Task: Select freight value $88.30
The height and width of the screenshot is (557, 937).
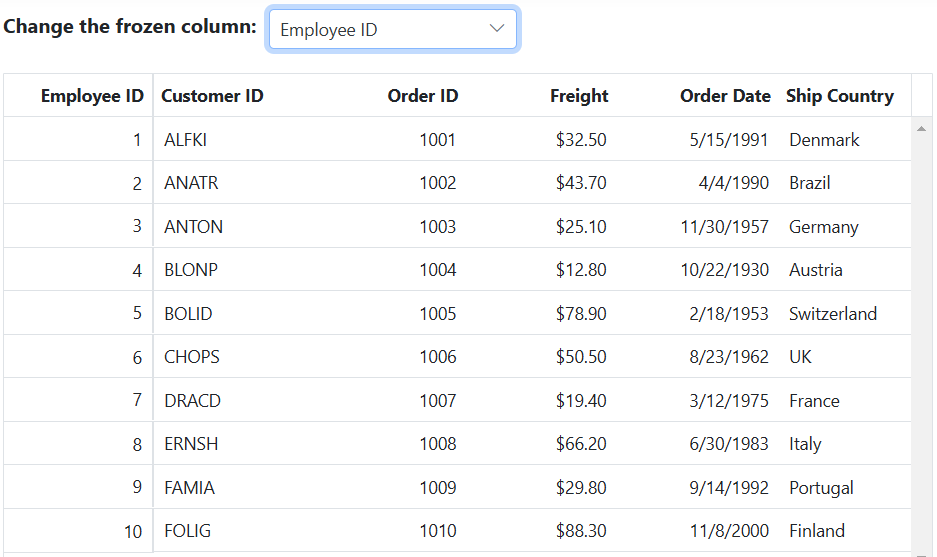Action: pyautogui.click(x=581, y=531)
